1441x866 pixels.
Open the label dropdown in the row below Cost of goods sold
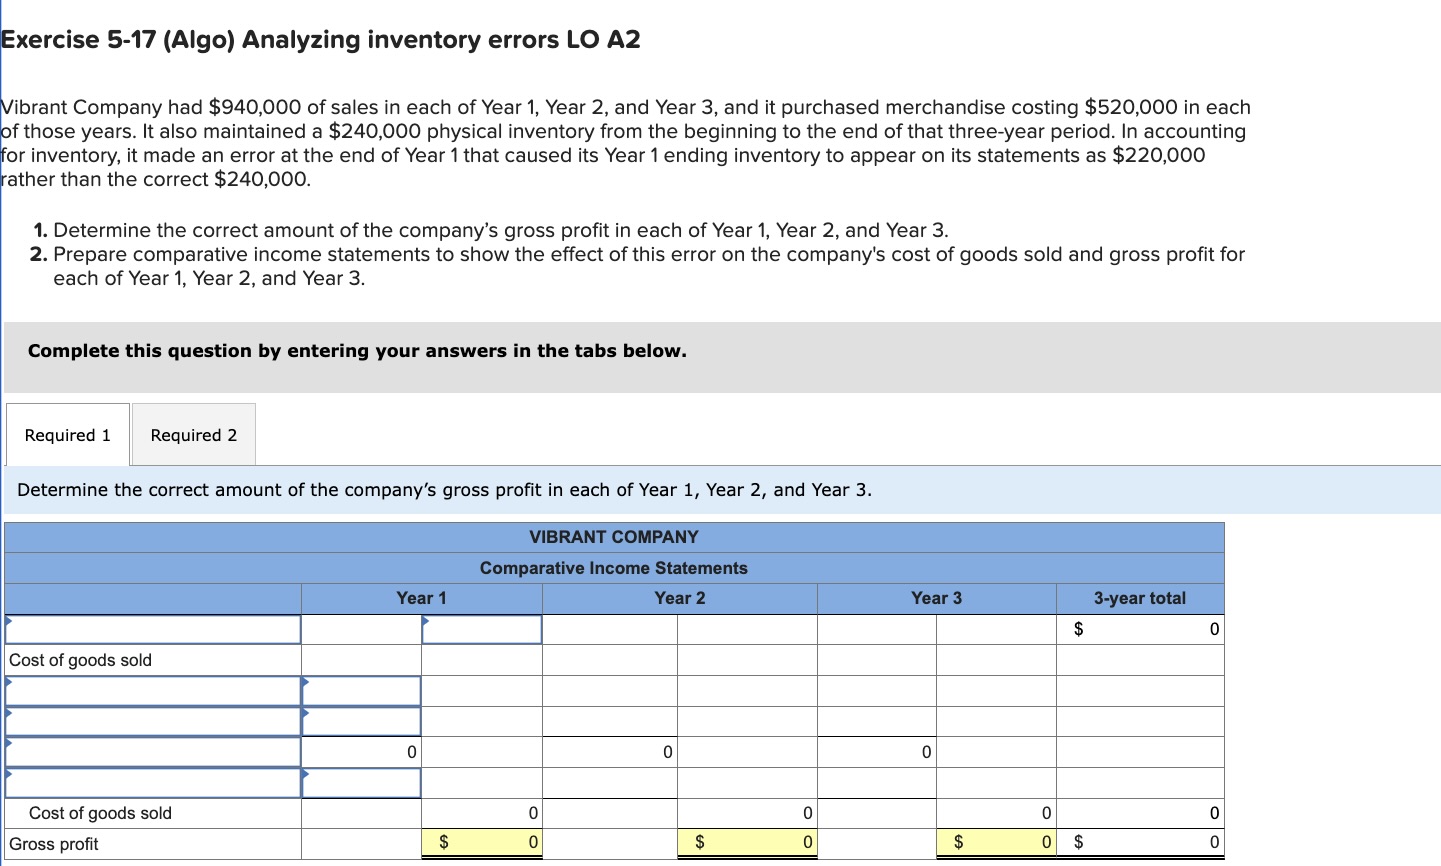pyautogui.click(x=152, y=690)
